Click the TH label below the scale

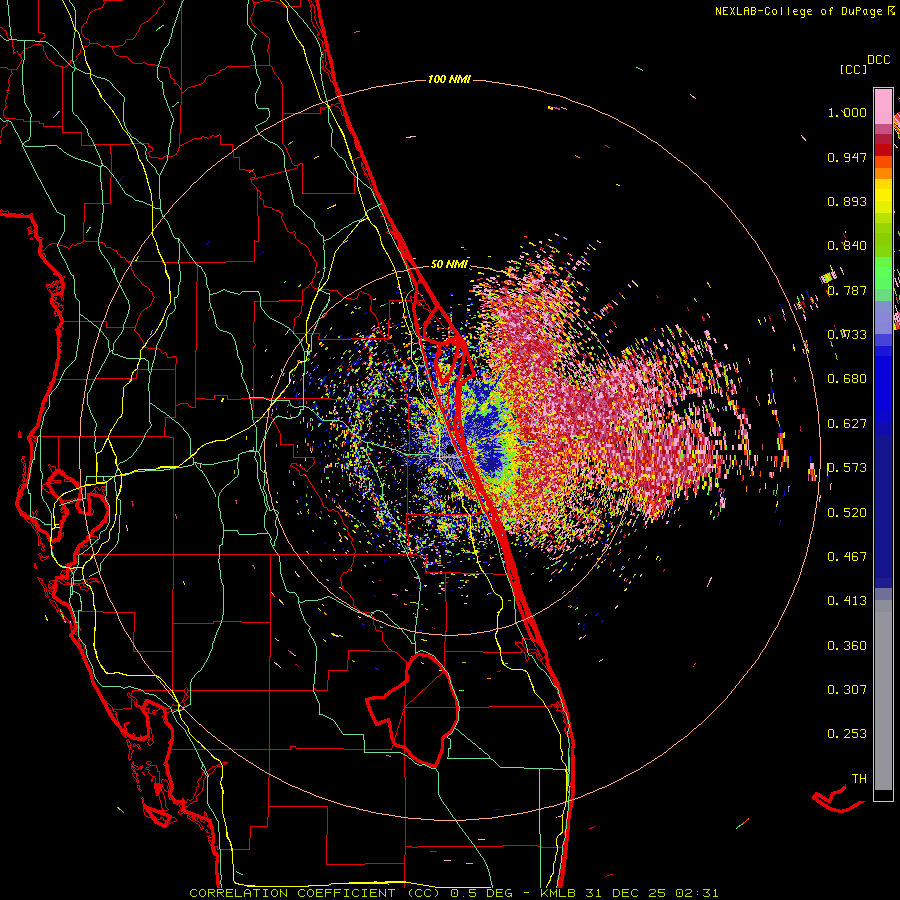pos(859,779)
